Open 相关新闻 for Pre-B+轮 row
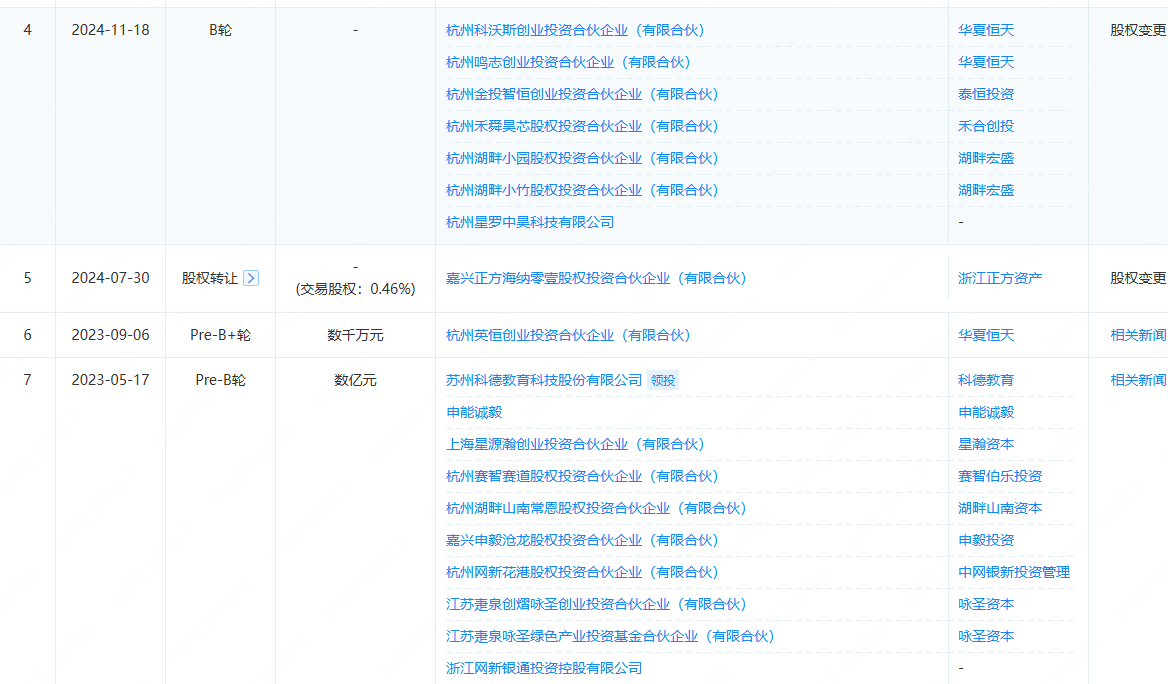 (1138, 335)
